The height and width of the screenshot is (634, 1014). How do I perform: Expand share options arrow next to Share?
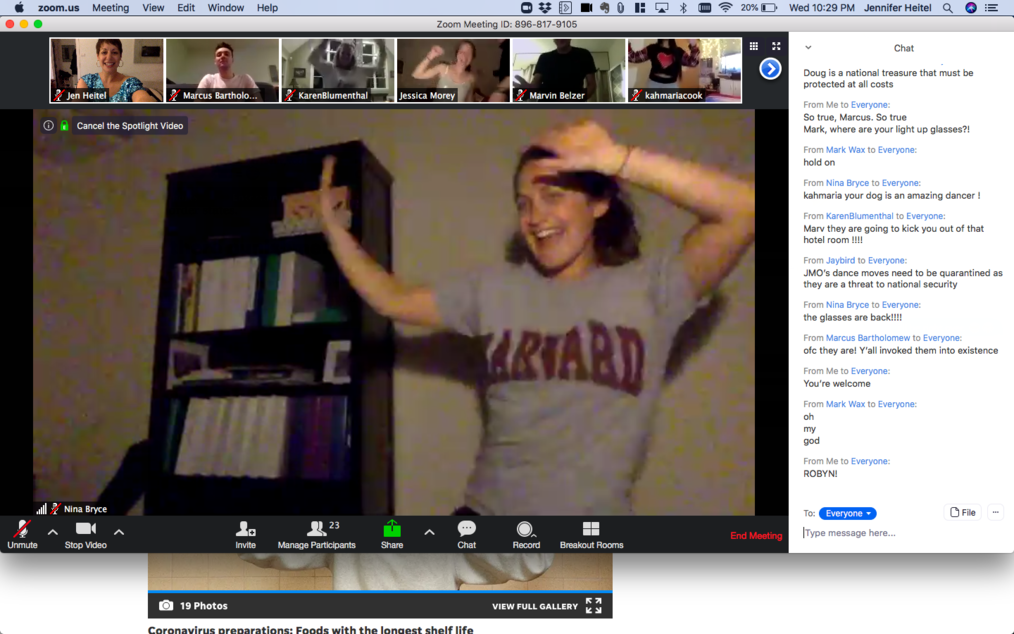(429, 532)
